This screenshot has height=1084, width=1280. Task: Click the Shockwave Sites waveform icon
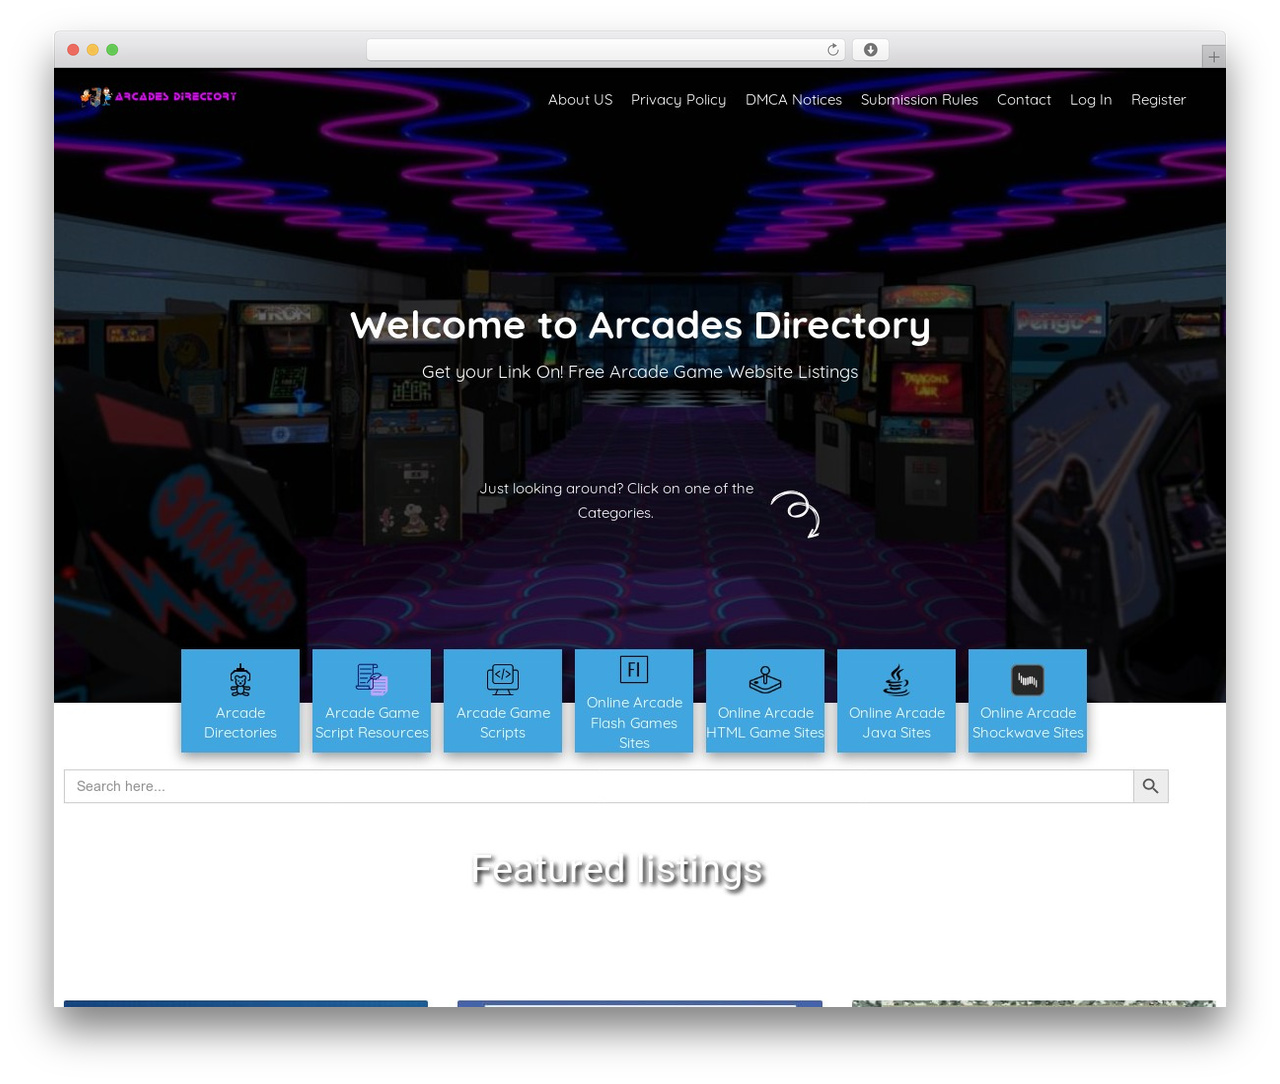tap(1027, 680)
